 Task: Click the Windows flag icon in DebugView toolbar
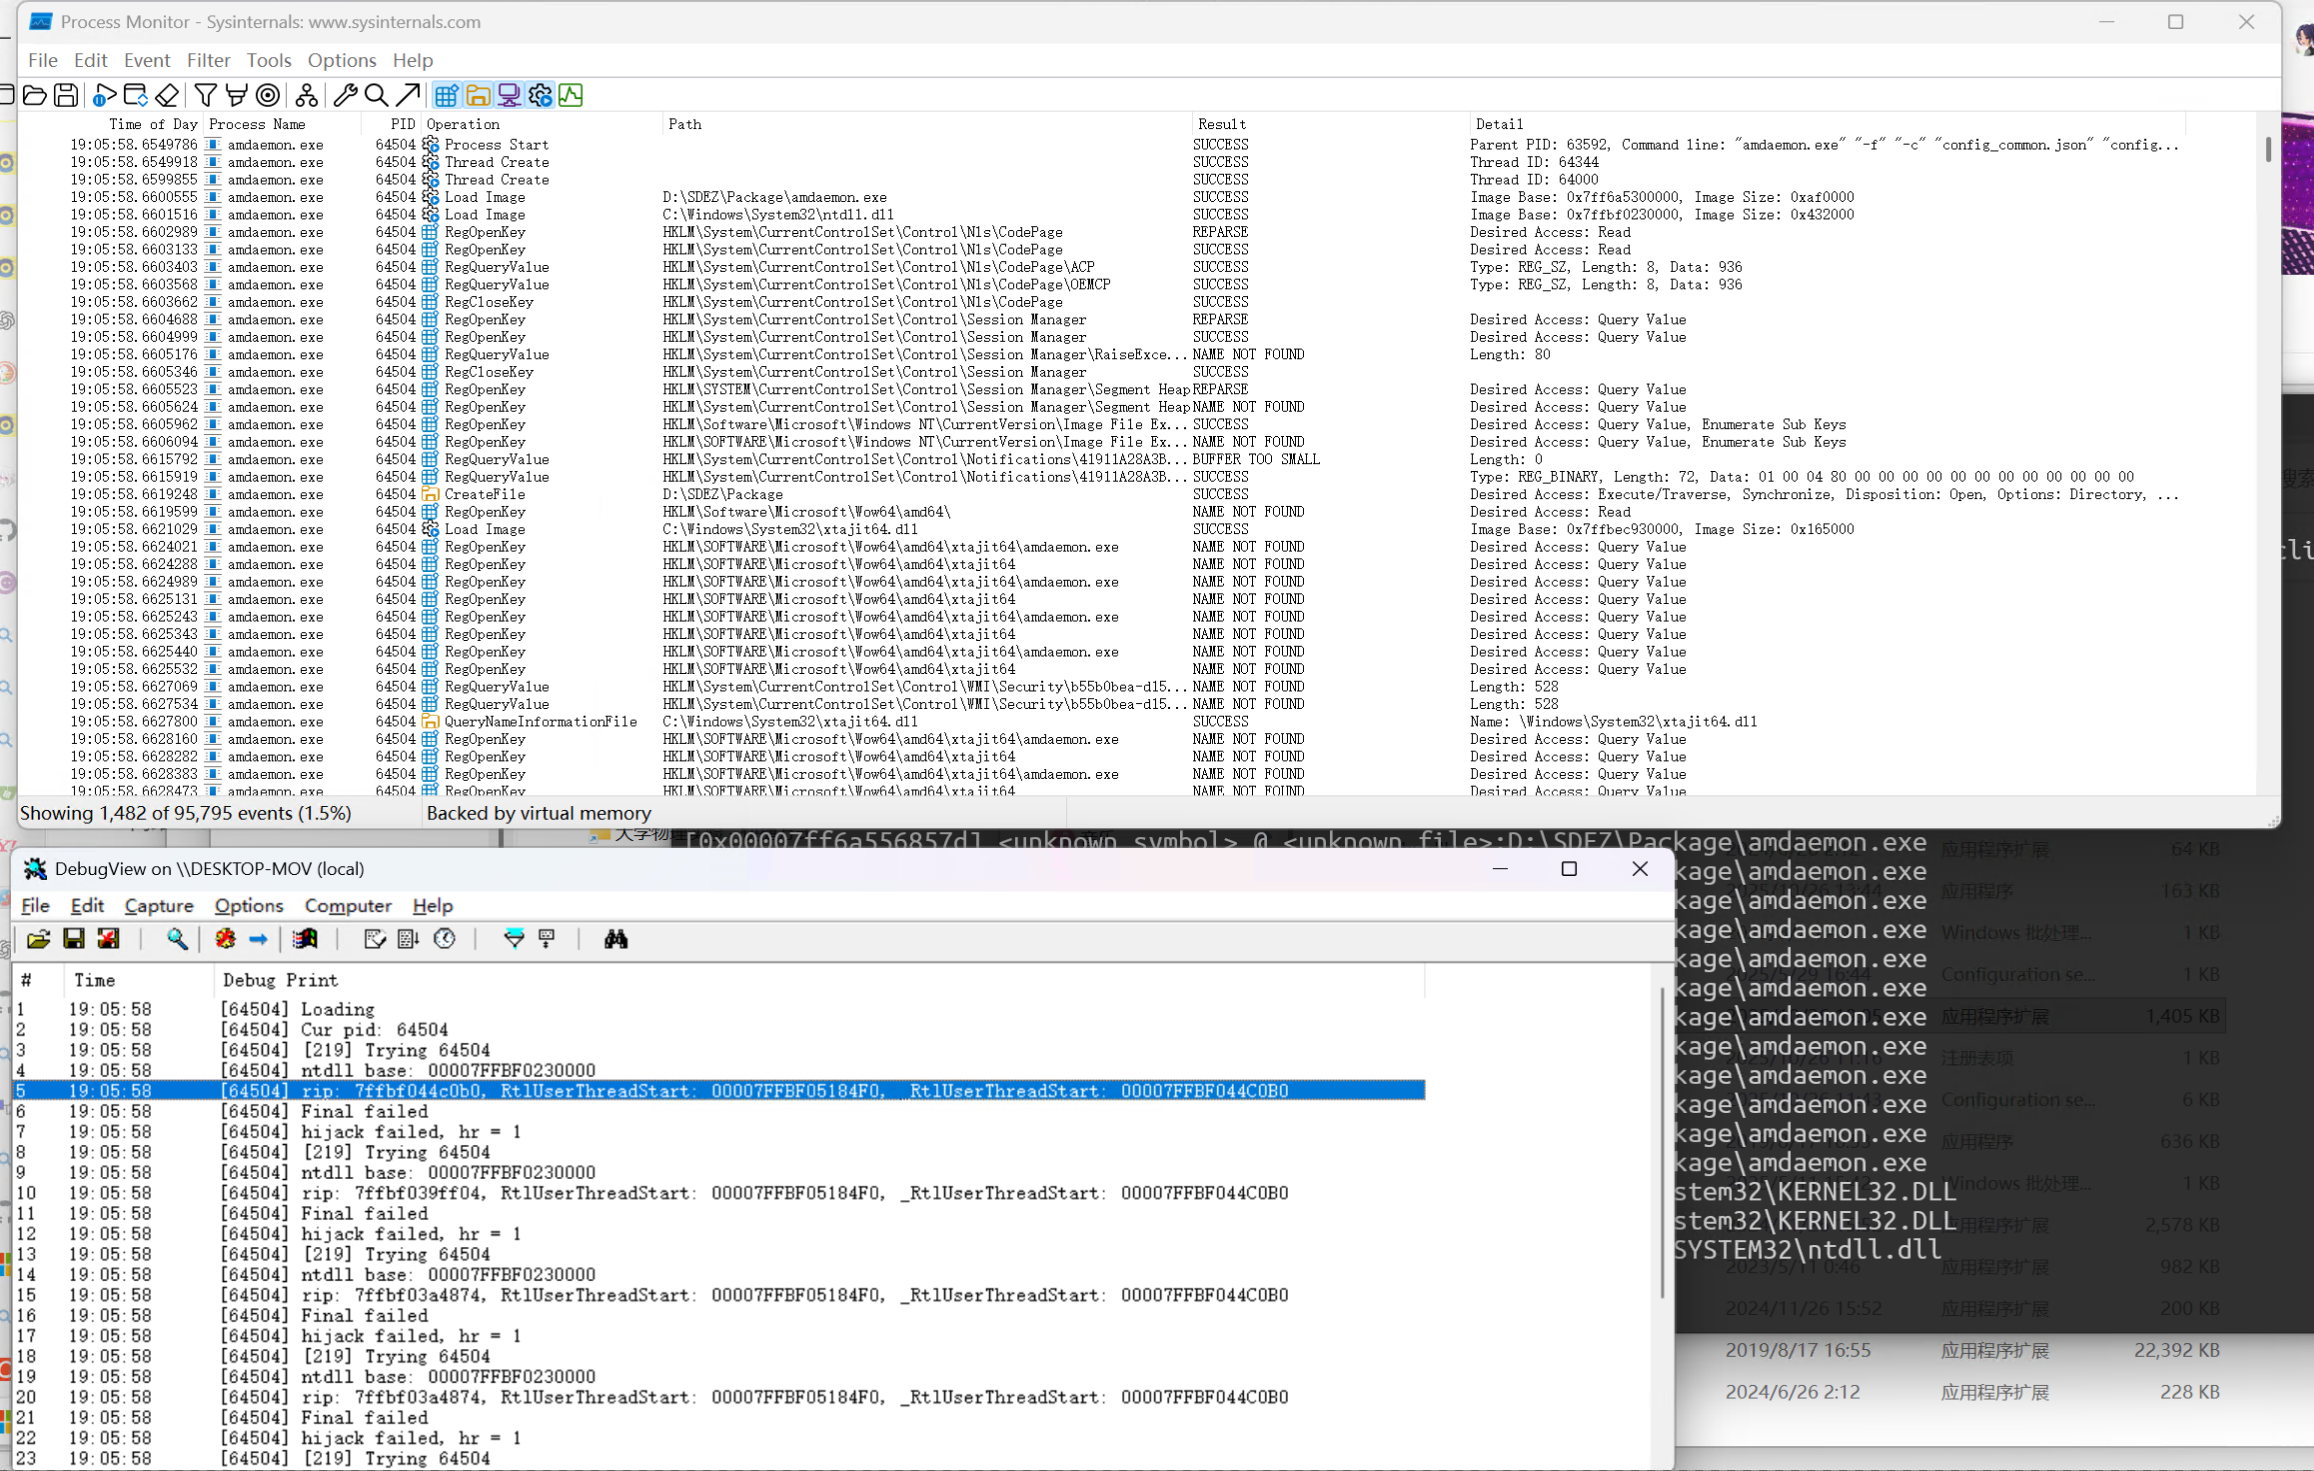pos(305,939)
